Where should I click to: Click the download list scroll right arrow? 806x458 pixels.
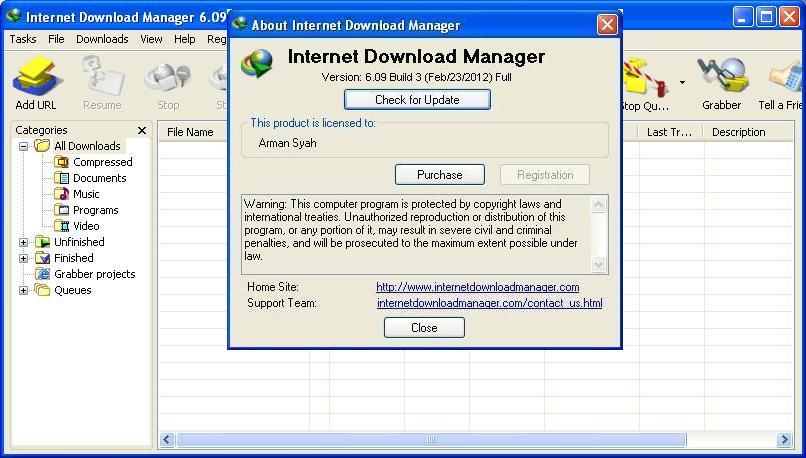(784, 439)
